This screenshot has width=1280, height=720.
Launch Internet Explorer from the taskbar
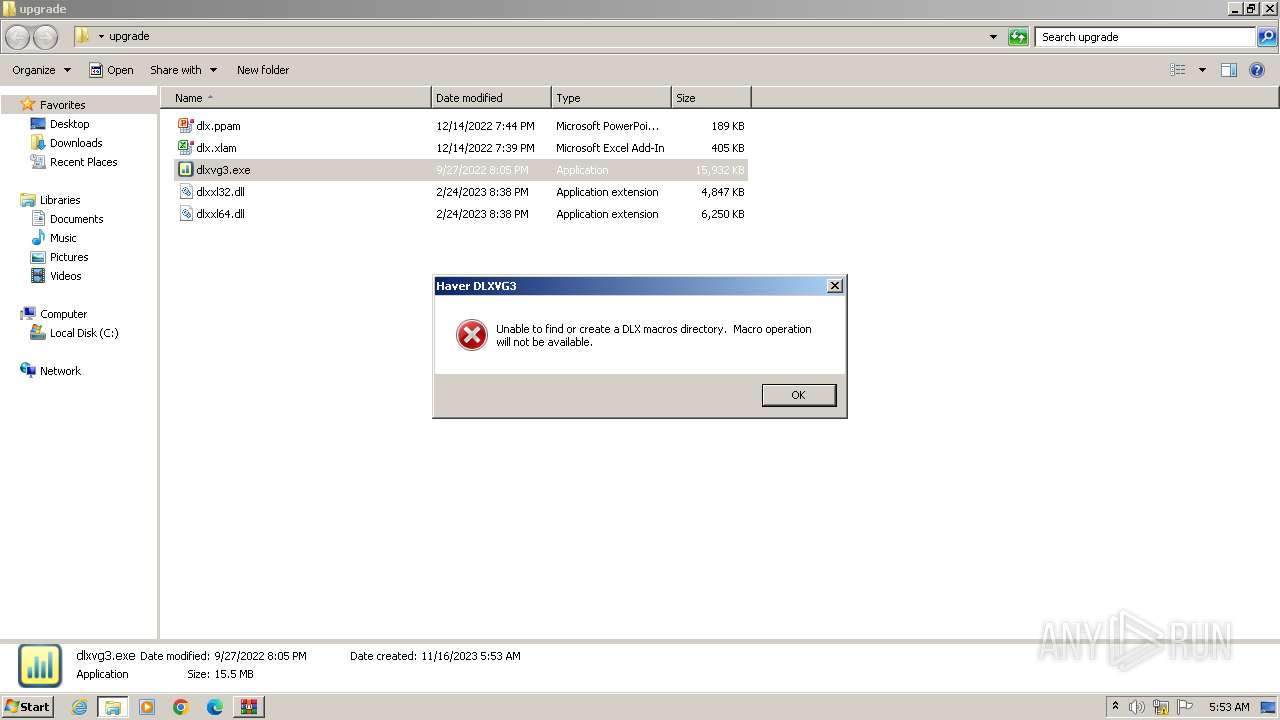80,707
